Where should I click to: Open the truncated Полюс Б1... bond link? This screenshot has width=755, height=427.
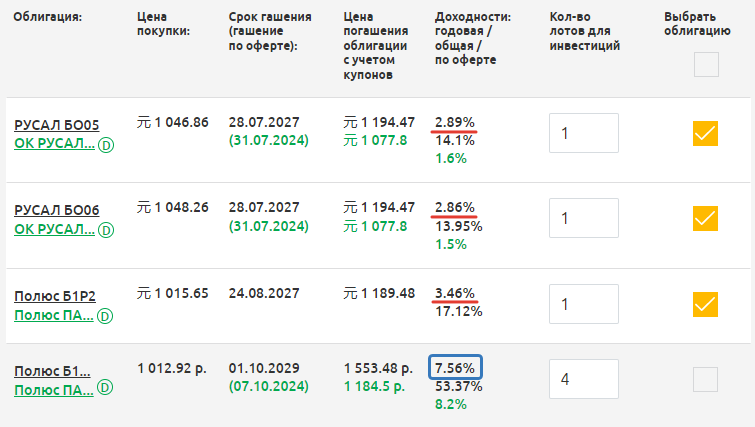pos(52,371)
